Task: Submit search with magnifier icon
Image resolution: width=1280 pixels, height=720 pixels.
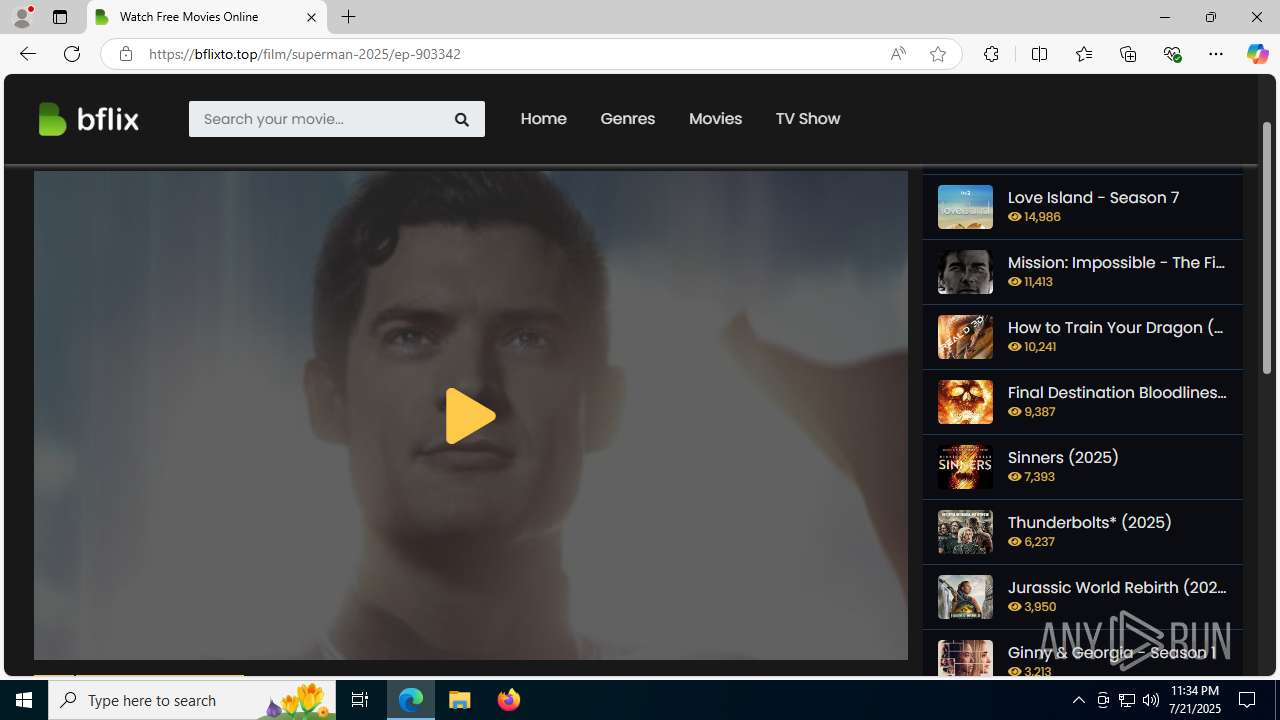Action: click(x=462, y=119)
